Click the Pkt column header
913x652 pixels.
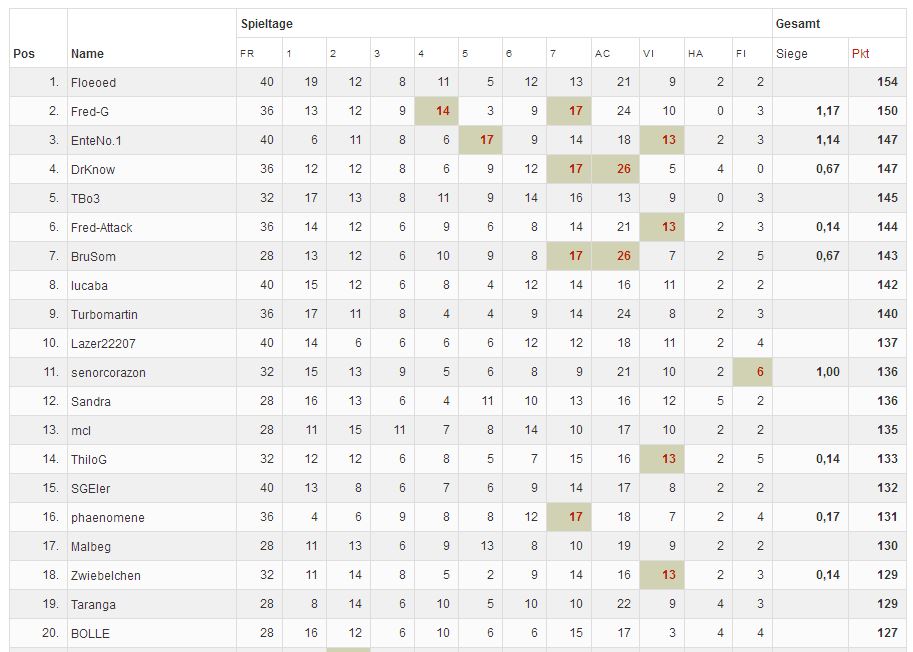pos(860,54)
